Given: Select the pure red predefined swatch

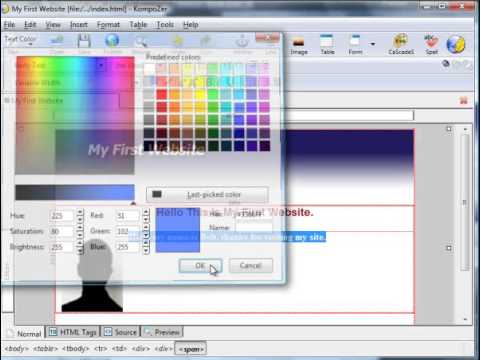Looking at the screenshot, I should tap(162, 95).
